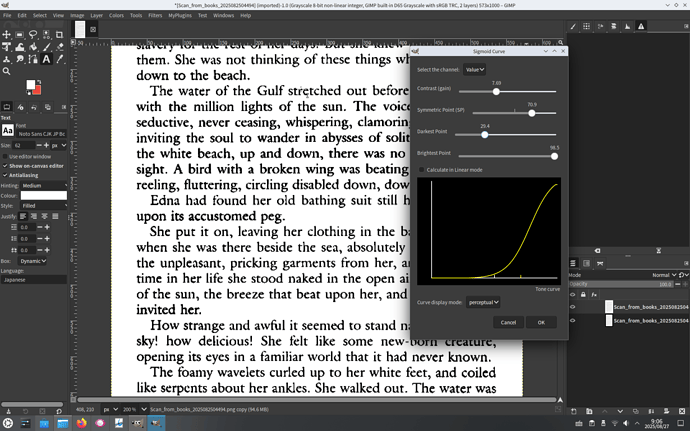Open the Undo History tab

(34, 107)
